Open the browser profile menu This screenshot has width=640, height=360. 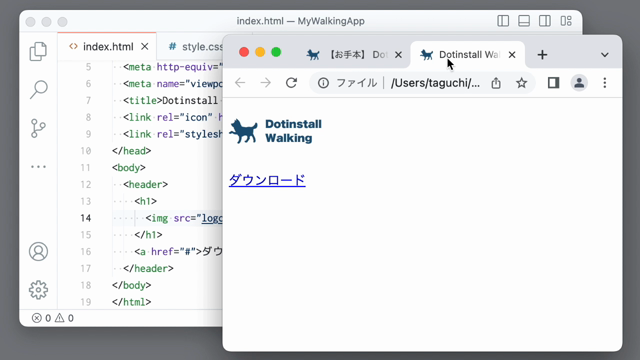click(579, 83)
